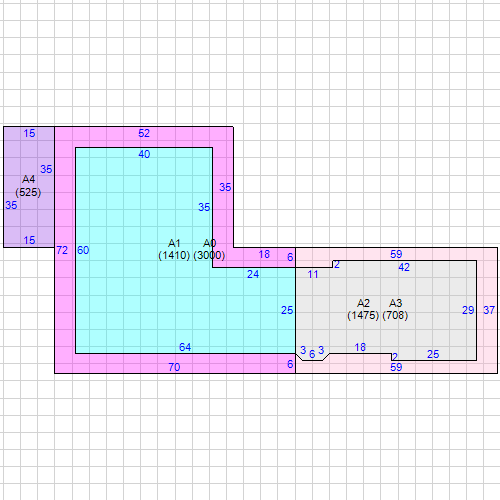The image size is (500, 500).
Task: Select the 11 dimension label
Action: 313,274
